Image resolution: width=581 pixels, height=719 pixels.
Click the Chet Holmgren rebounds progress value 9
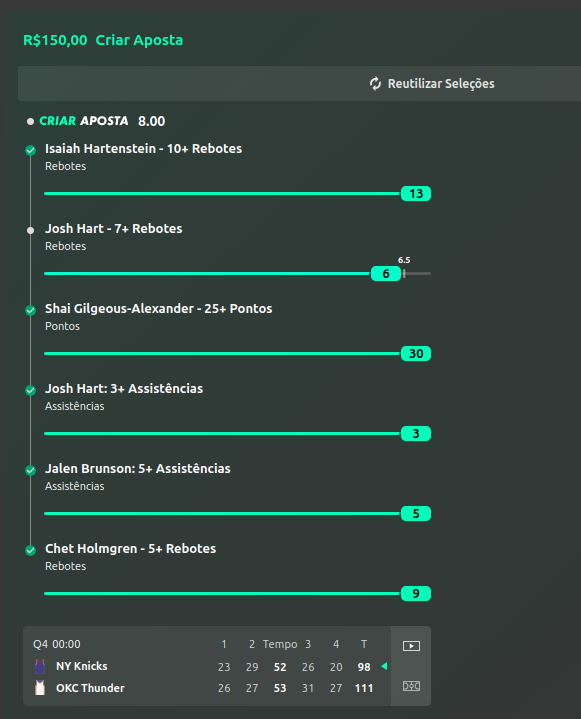click(416, 593)
